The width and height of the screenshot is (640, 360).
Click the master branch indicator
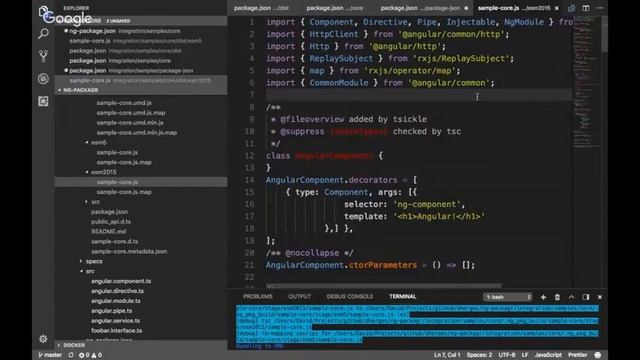(50, 355)
